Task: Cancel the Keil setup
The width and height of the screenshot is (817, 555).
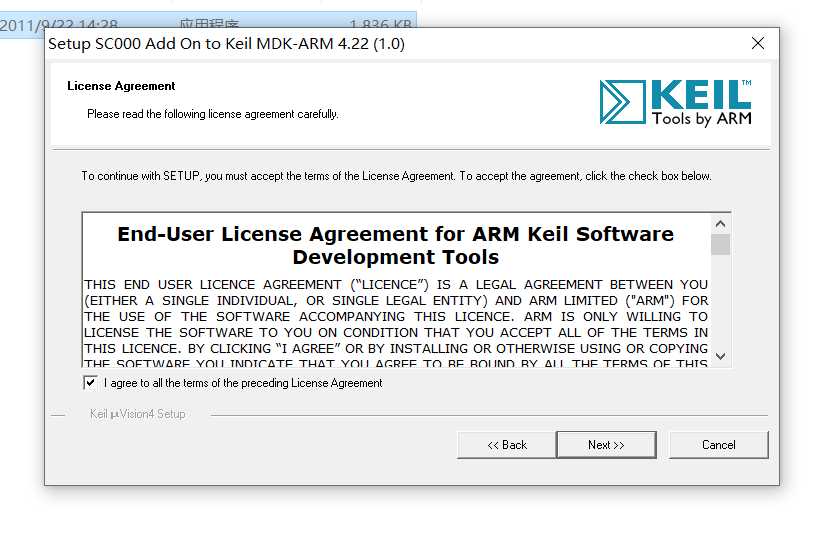Action: pos(719,445)
